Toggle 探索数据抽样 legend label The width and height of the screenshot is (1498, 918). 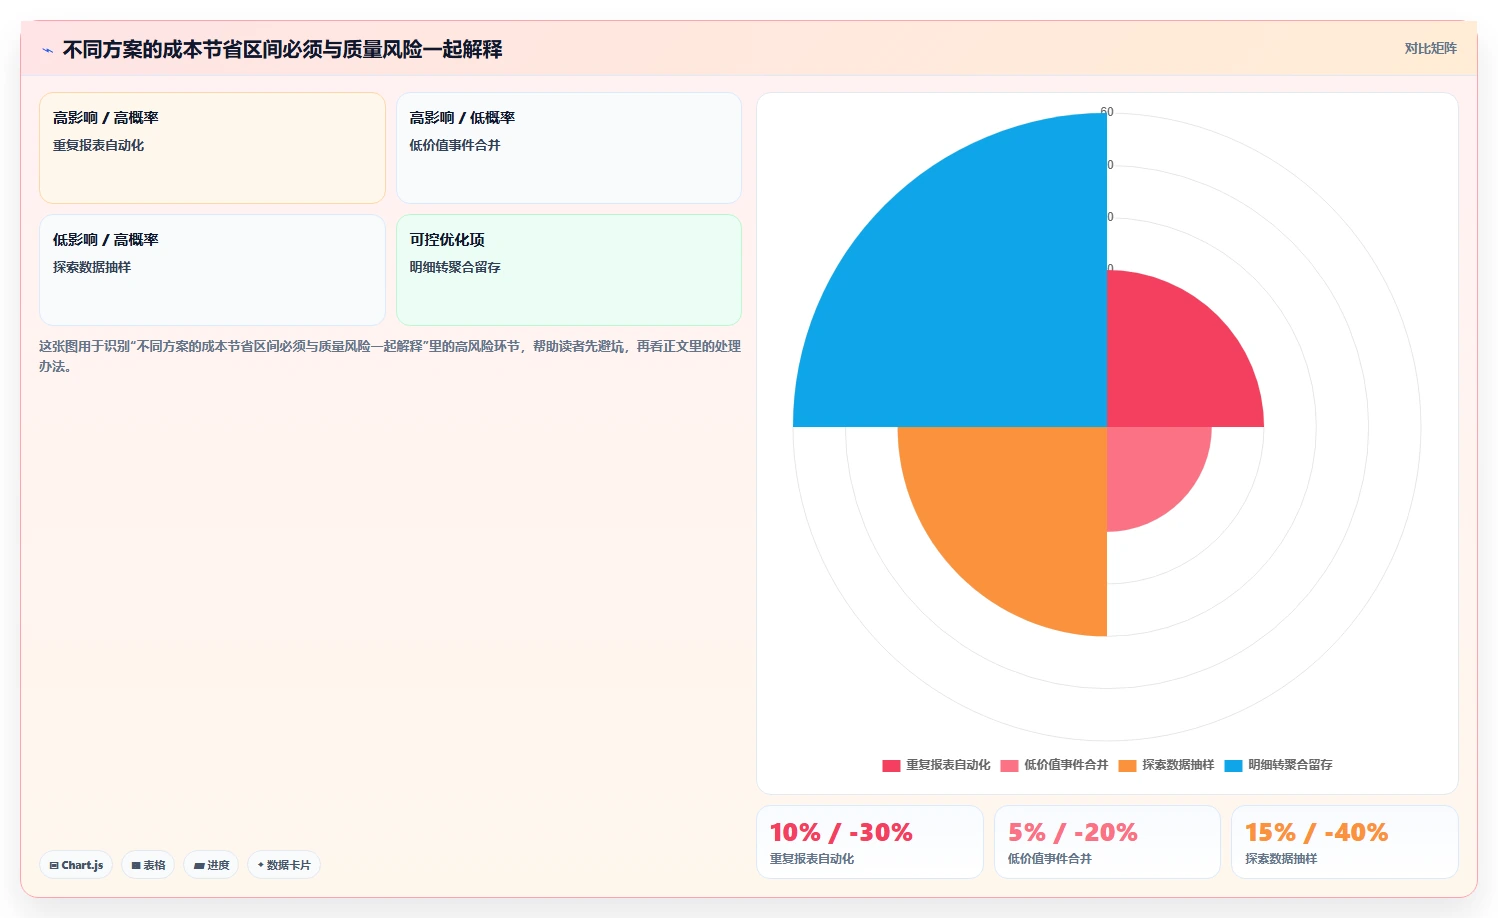click(x=1178, y=765)
